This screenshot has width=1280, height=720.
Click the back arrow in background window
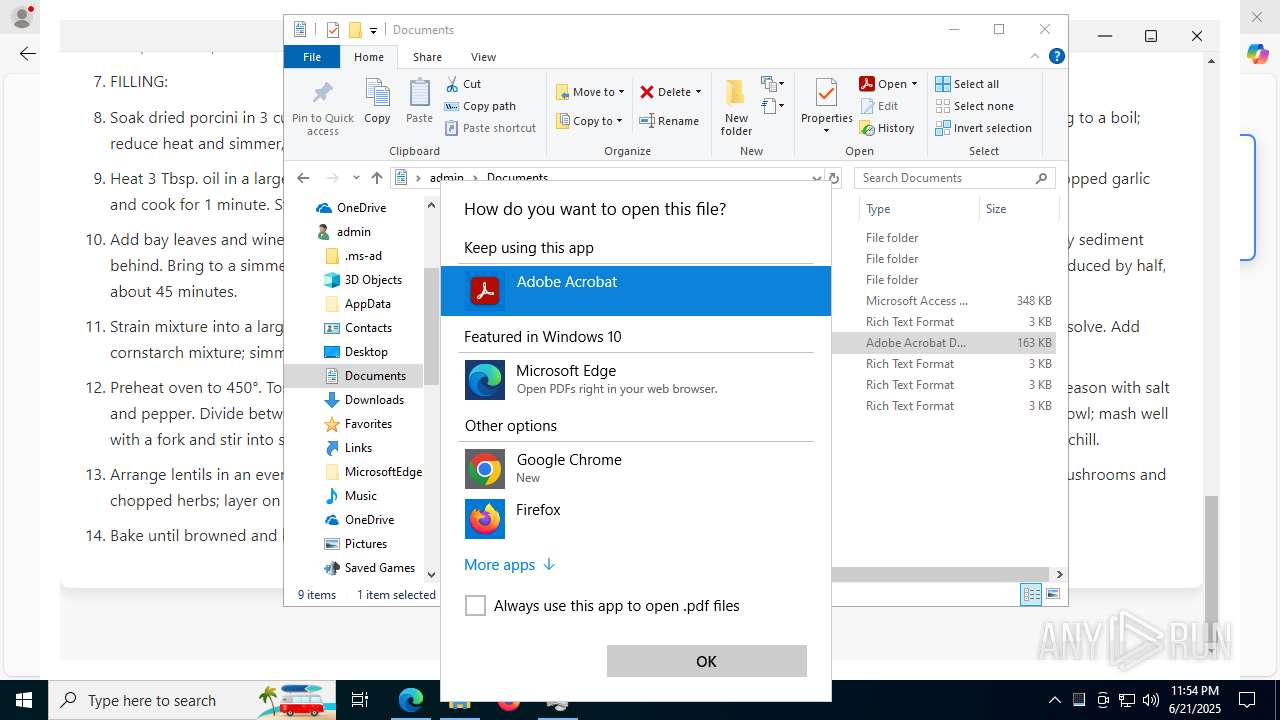pos(28,54)
